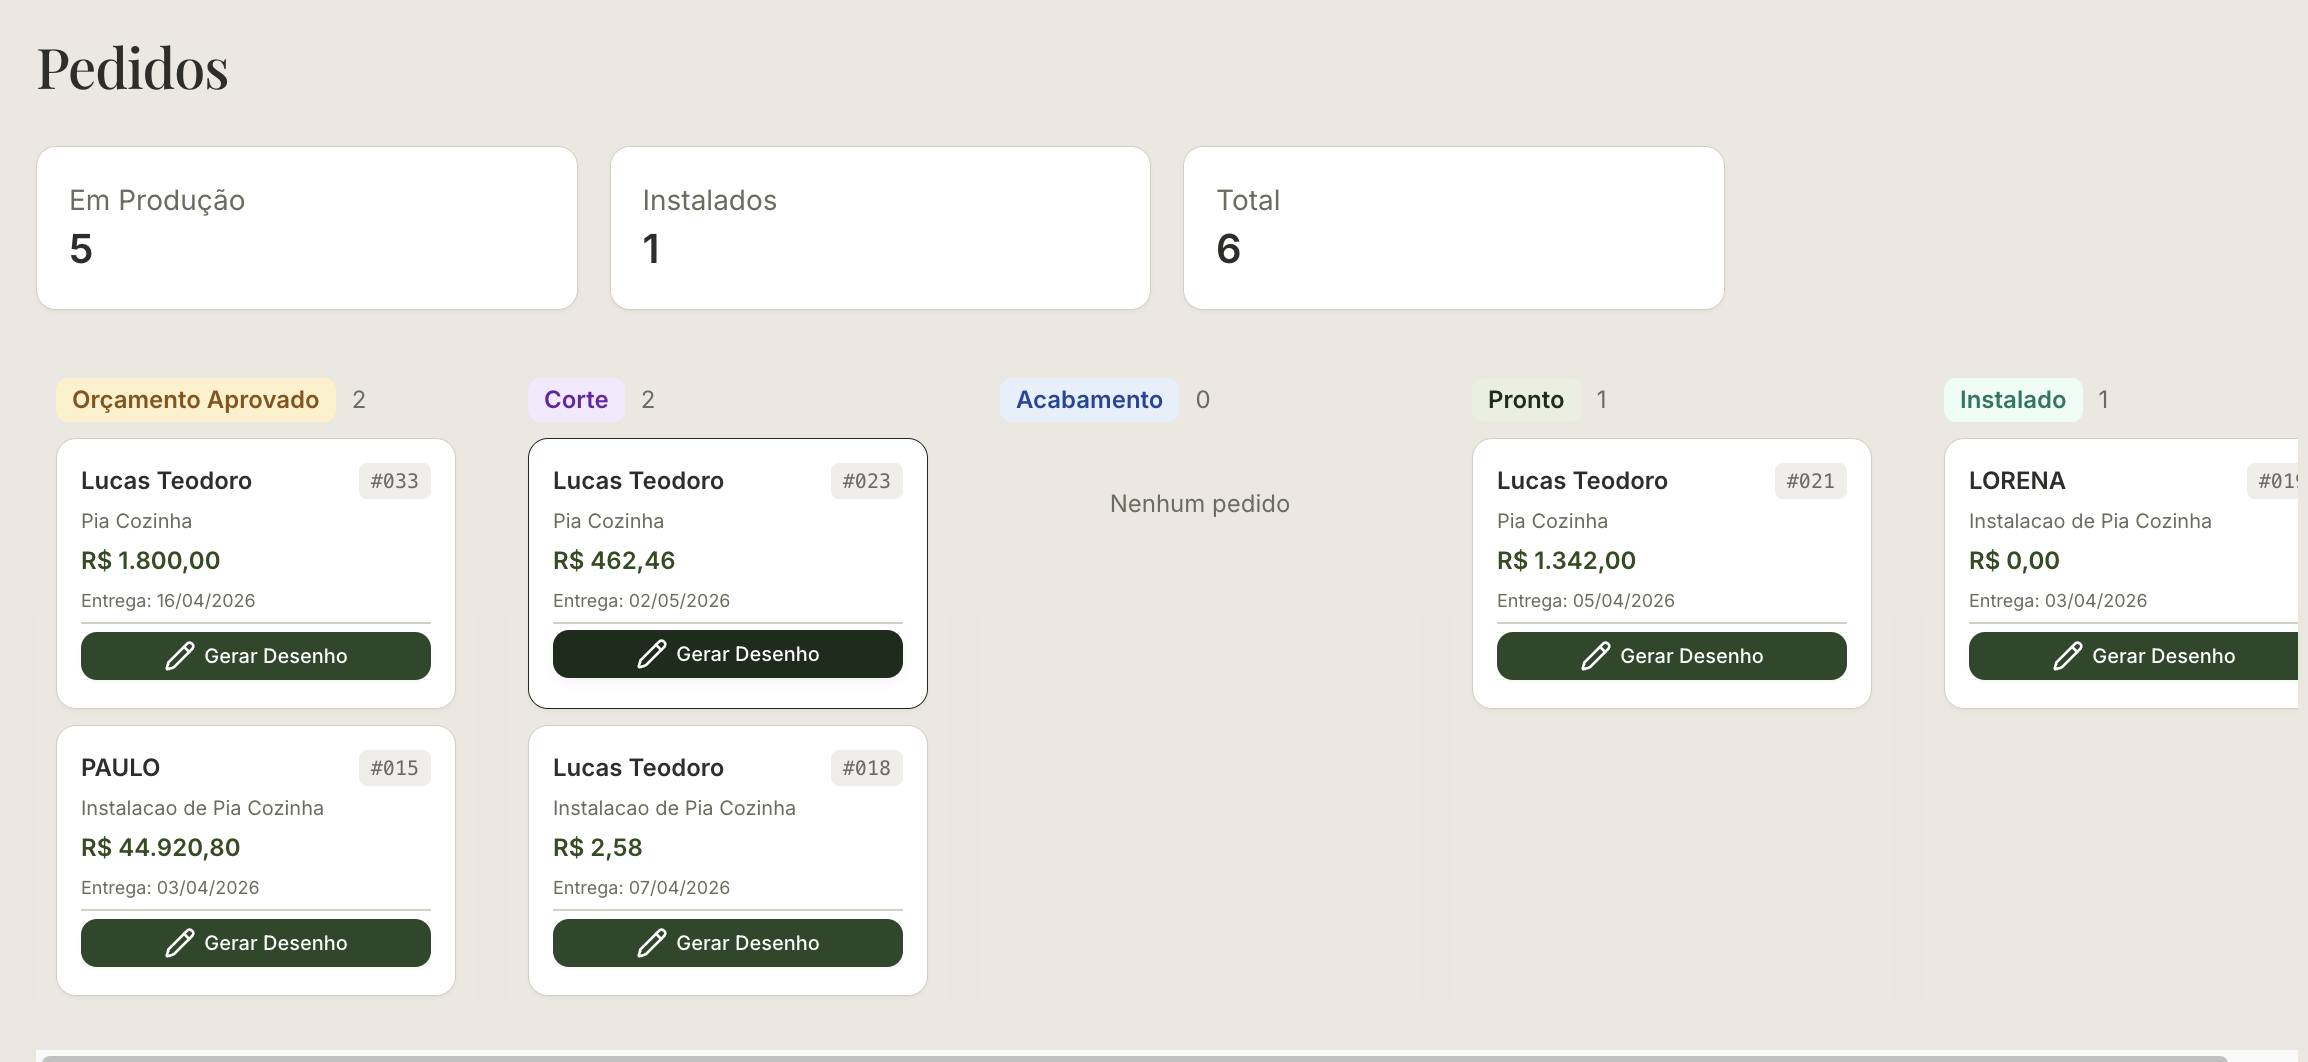The width and height of the screenshot is (2308, 1062).
Task: Open the Total summary card
Action: 1454,228
